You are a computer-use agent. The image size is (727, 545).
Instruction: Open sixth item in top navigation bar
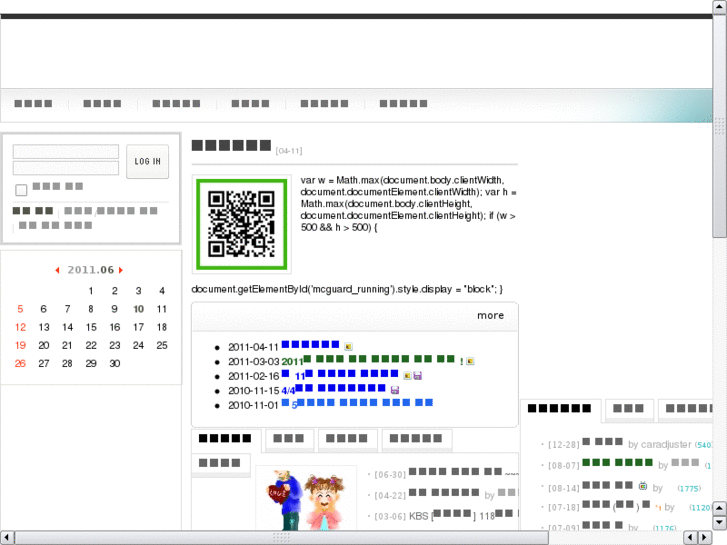coord(403,103)
